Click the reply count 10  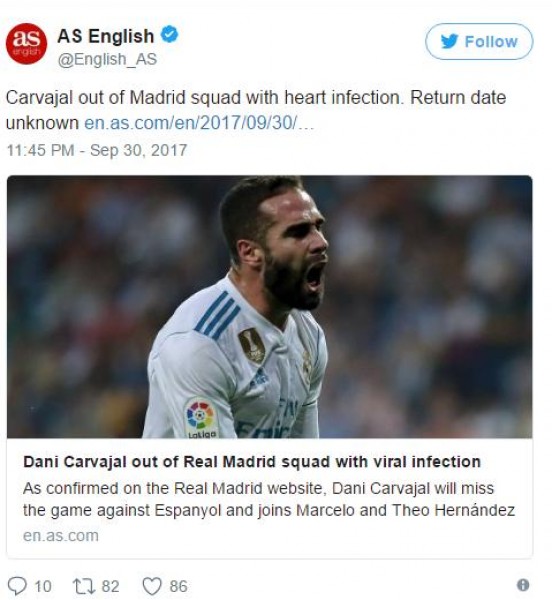click(43, 586)
